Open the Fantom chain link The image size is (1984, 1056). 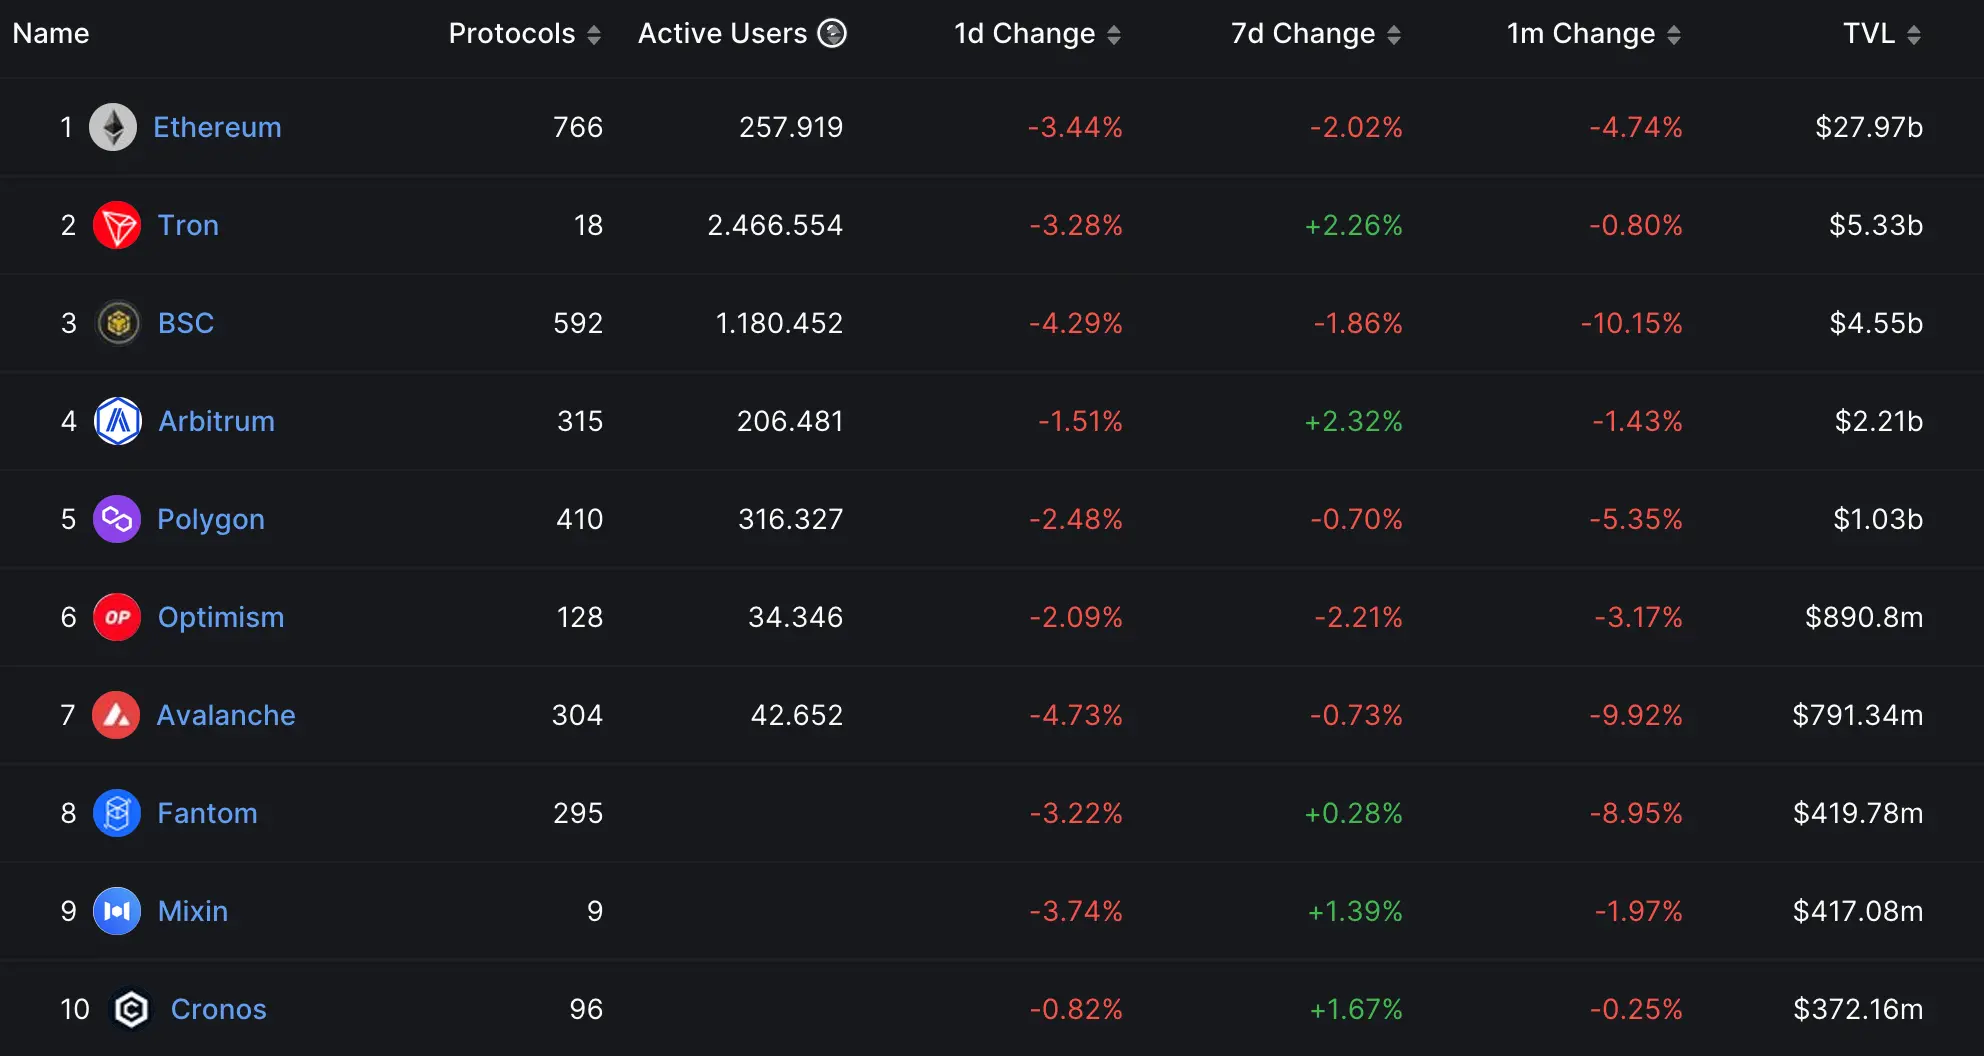pyautogui.click(x=207, y=813)
